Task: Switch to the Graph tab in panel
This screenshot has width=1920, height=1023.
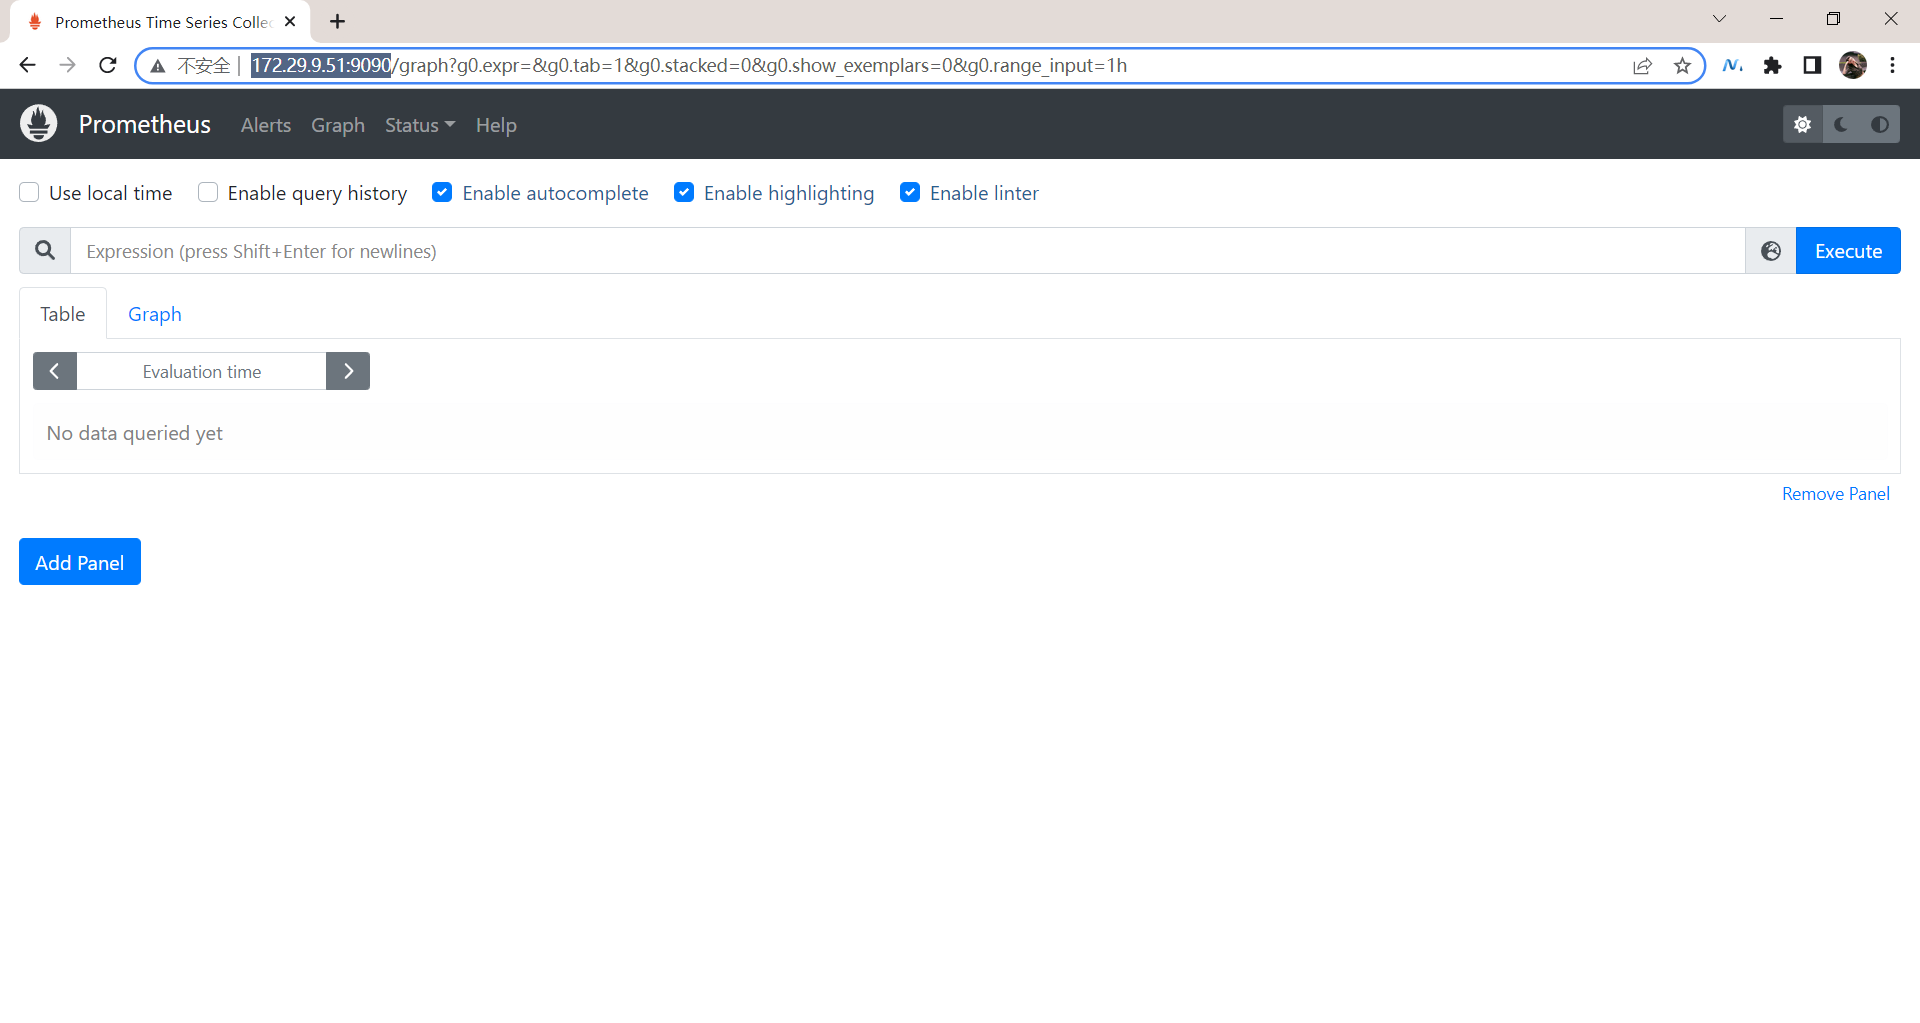Action: tap(155, 314)
